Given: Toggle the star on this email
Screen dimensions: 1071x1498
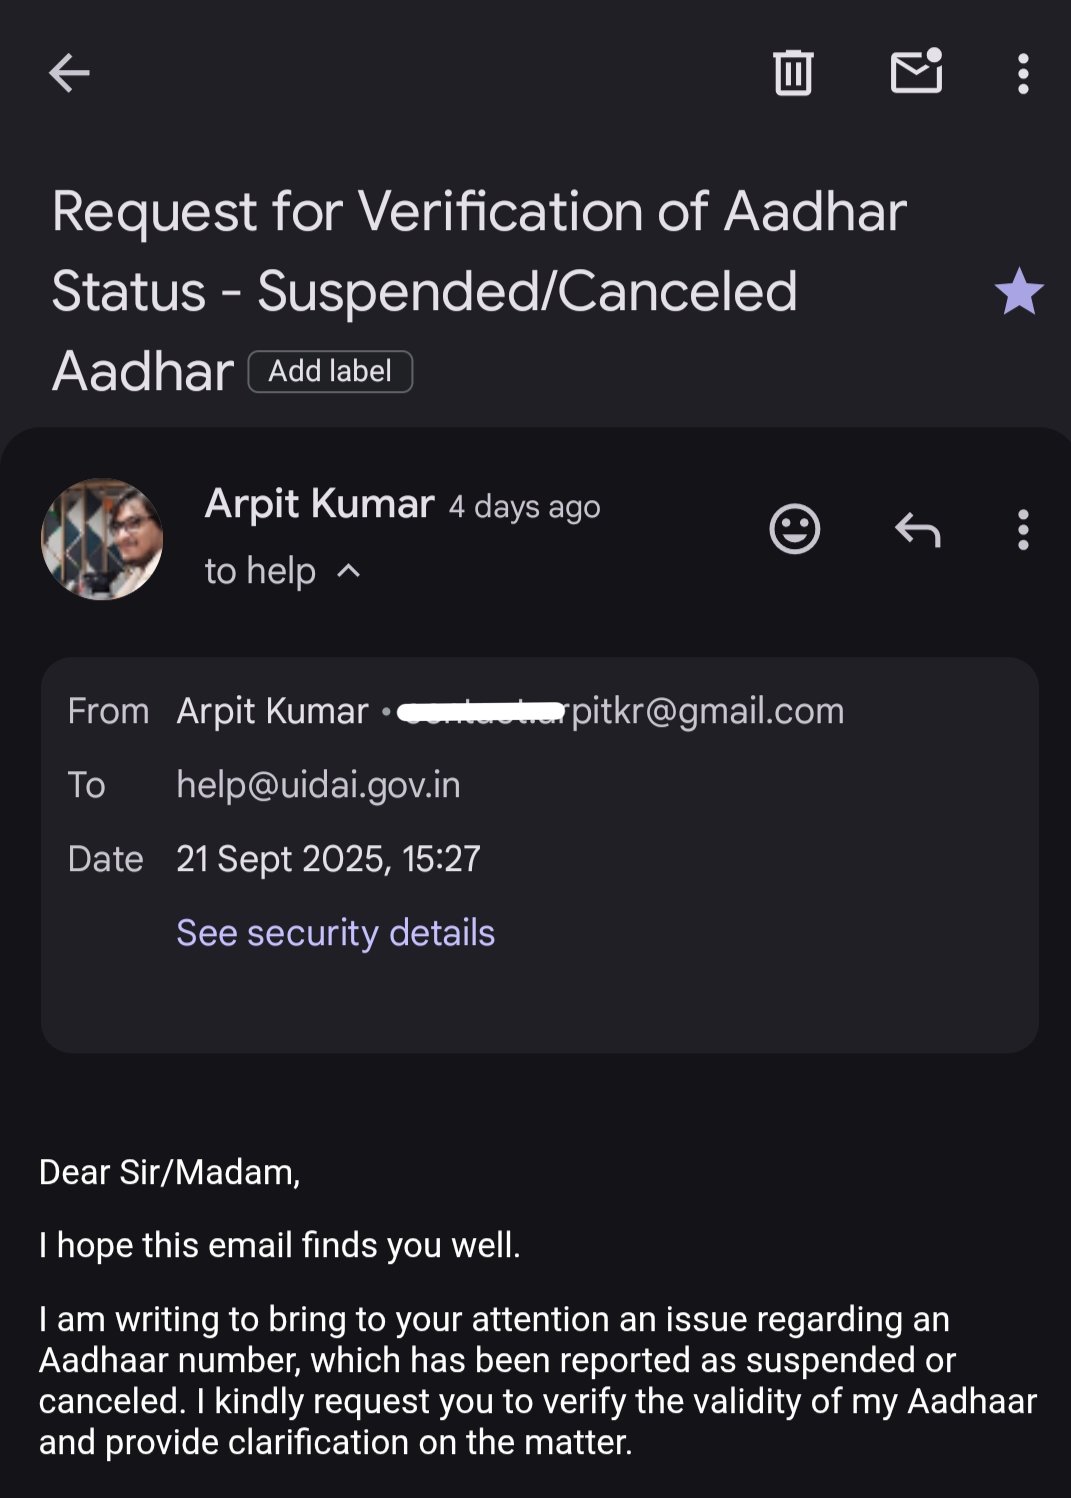Looking at the screenshot, I should [x=1018, y=292].
